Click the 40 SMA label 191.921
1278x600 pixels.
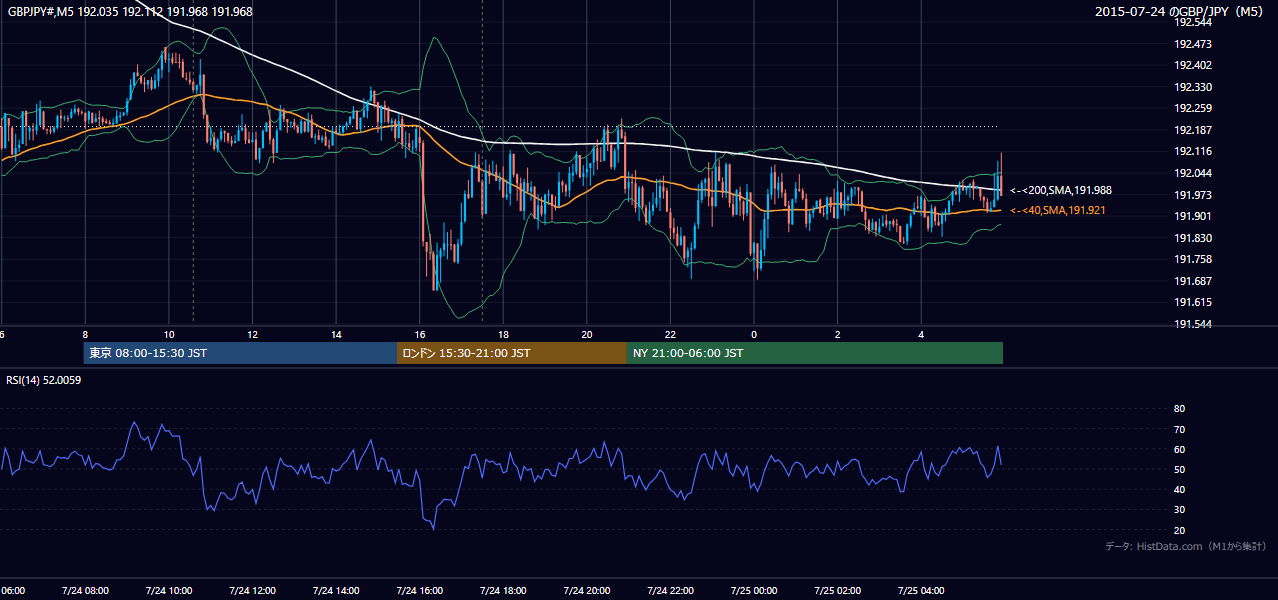point(1058,210)
